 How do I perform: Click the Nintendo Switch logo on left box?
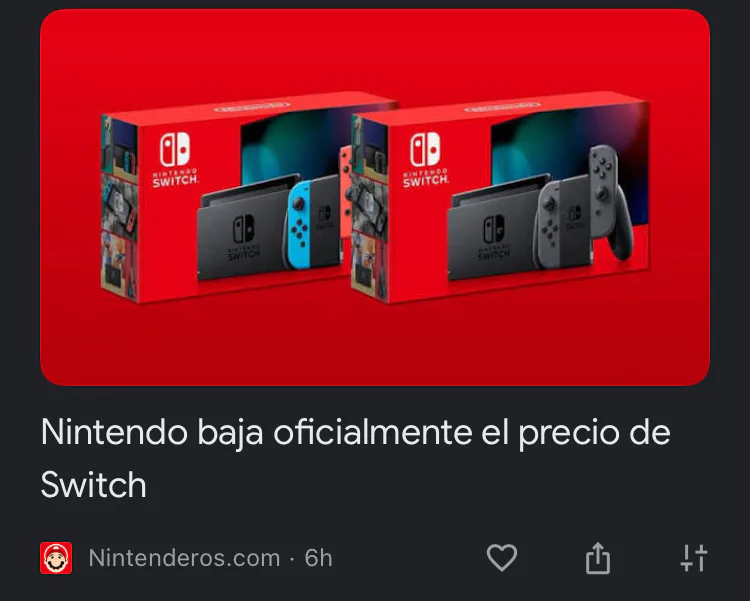(175, 159)
